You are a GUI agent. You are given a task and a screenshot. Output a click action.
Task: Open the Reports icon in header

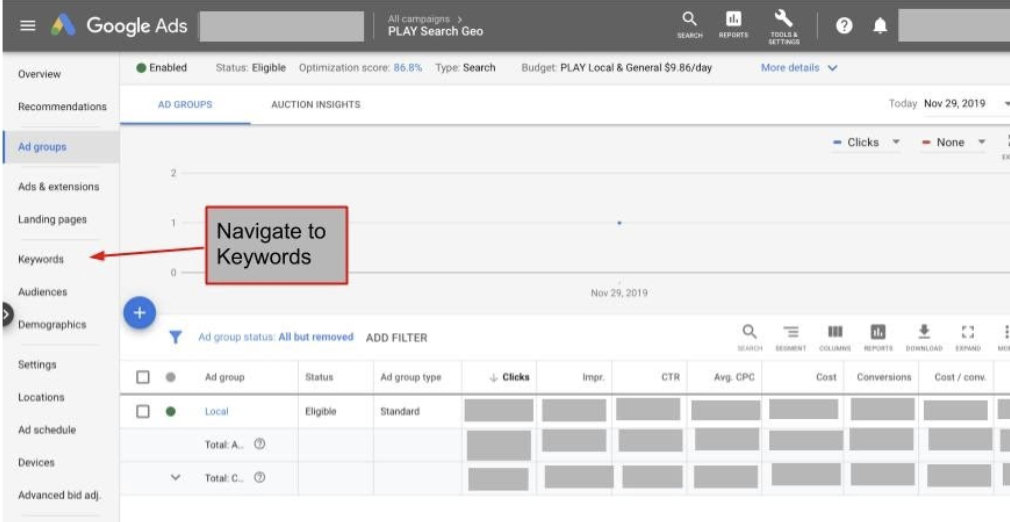(x=733, y=24)
